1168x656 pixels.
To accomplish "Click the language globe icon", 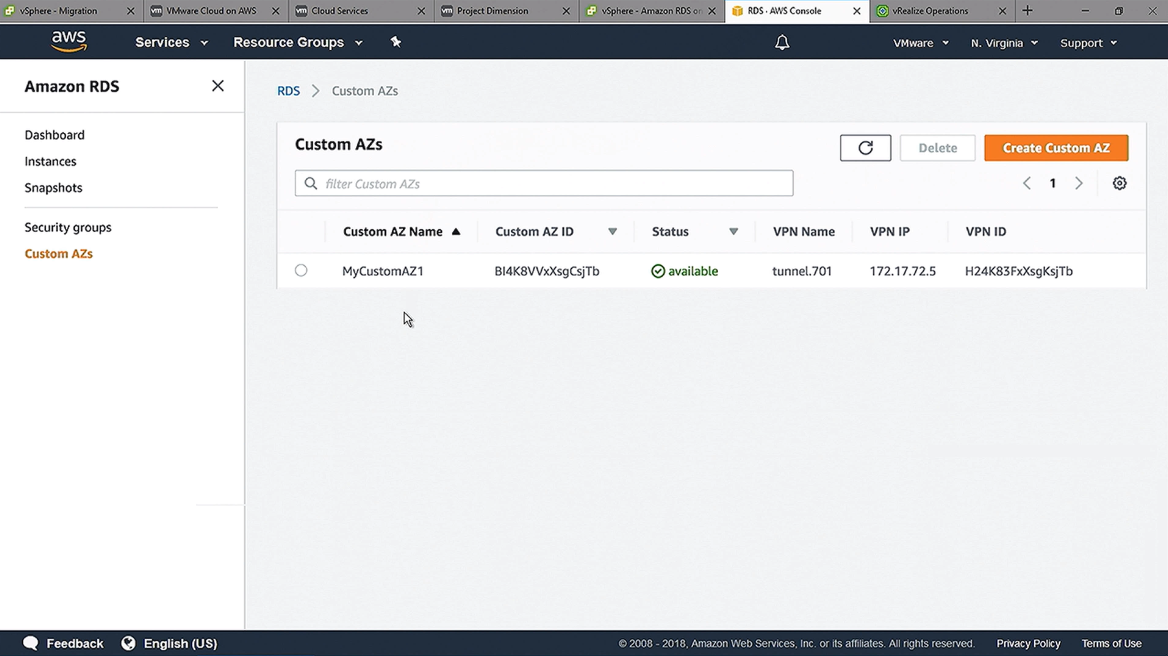I will point(128,643).
